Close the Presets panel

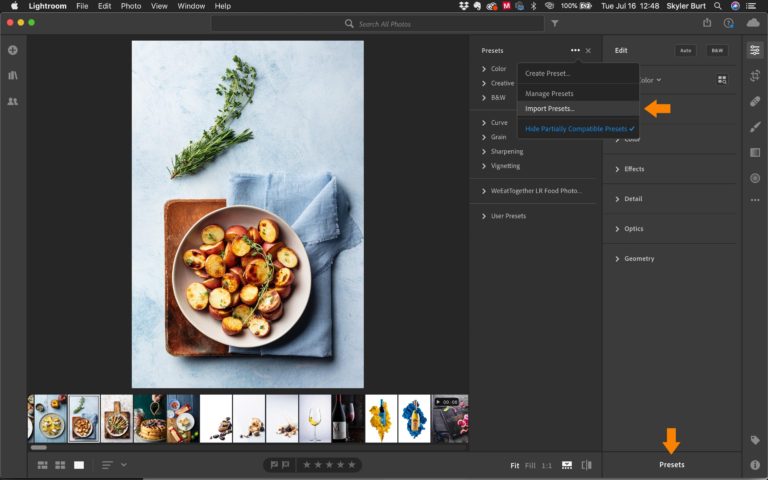pos(588,50)
